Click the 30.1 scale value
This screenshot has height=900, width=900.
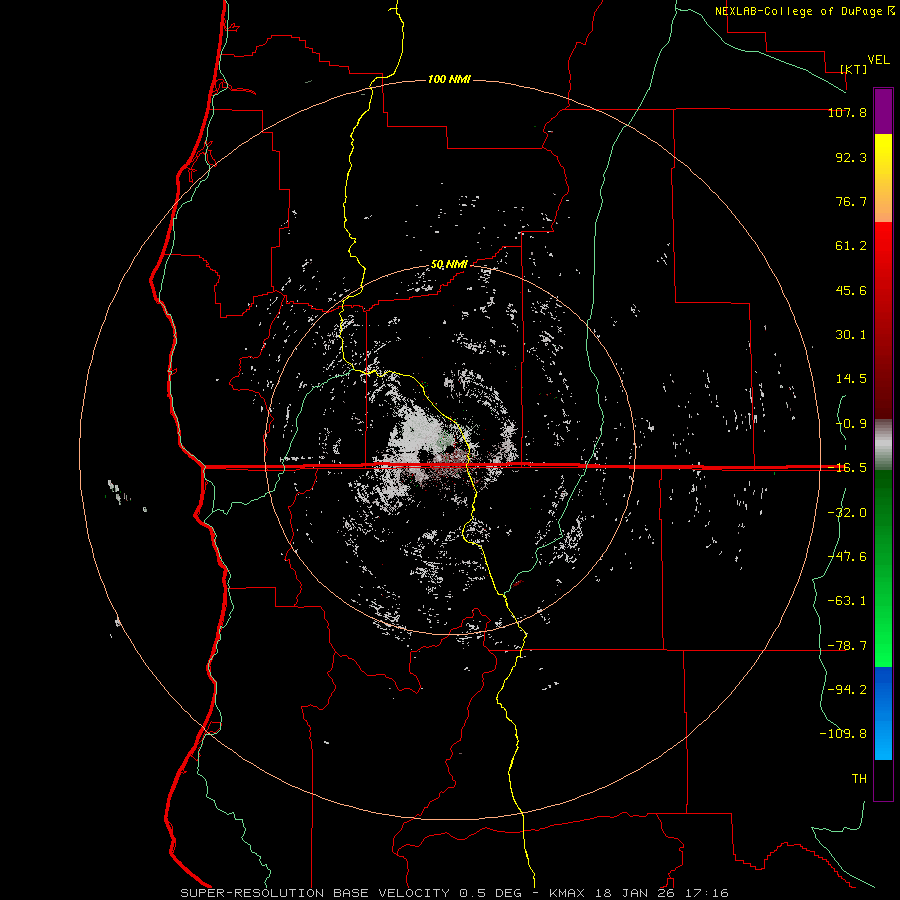[x=851, y=335]
